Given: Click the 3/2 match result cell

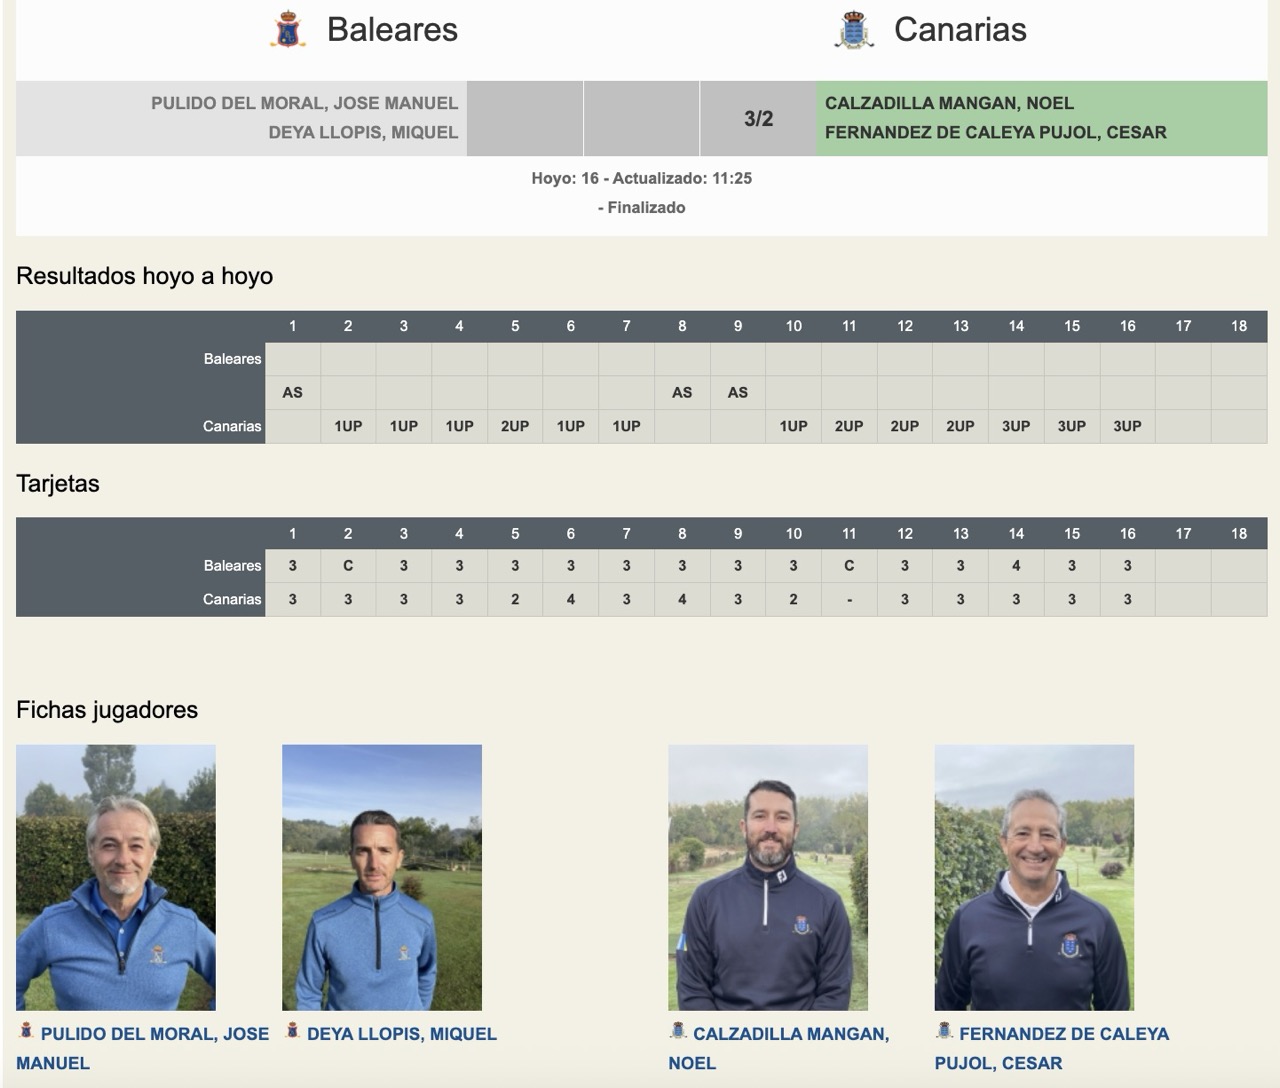Looking at the screenshot, I should [757, 117].
